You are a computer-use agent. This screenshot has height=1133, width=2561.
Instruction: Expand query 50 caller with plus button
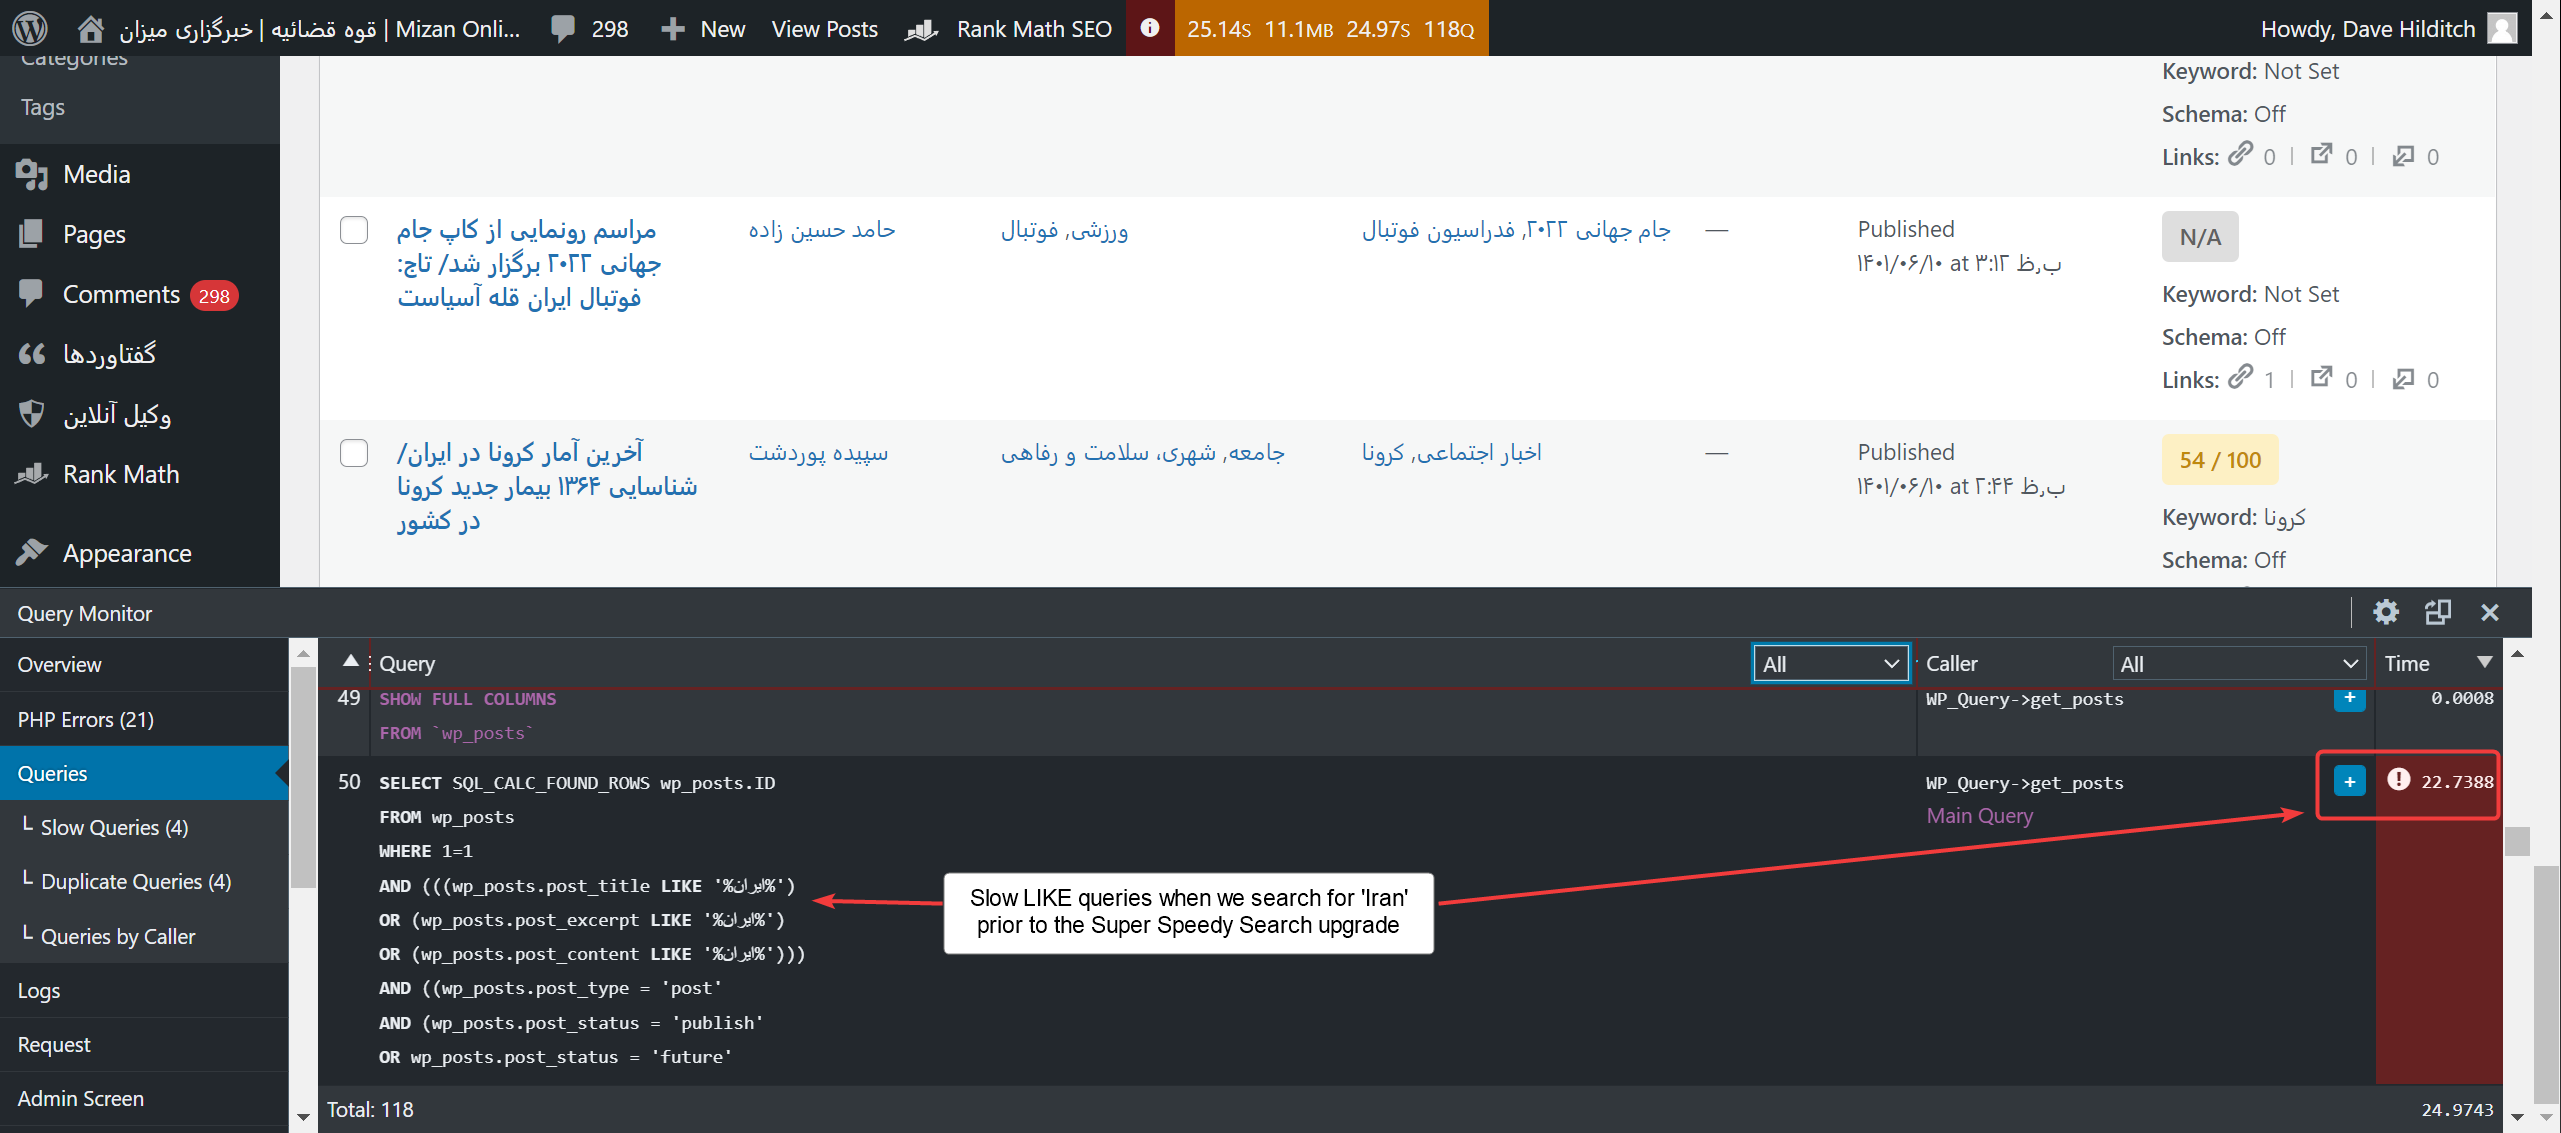click(2349, 781)
